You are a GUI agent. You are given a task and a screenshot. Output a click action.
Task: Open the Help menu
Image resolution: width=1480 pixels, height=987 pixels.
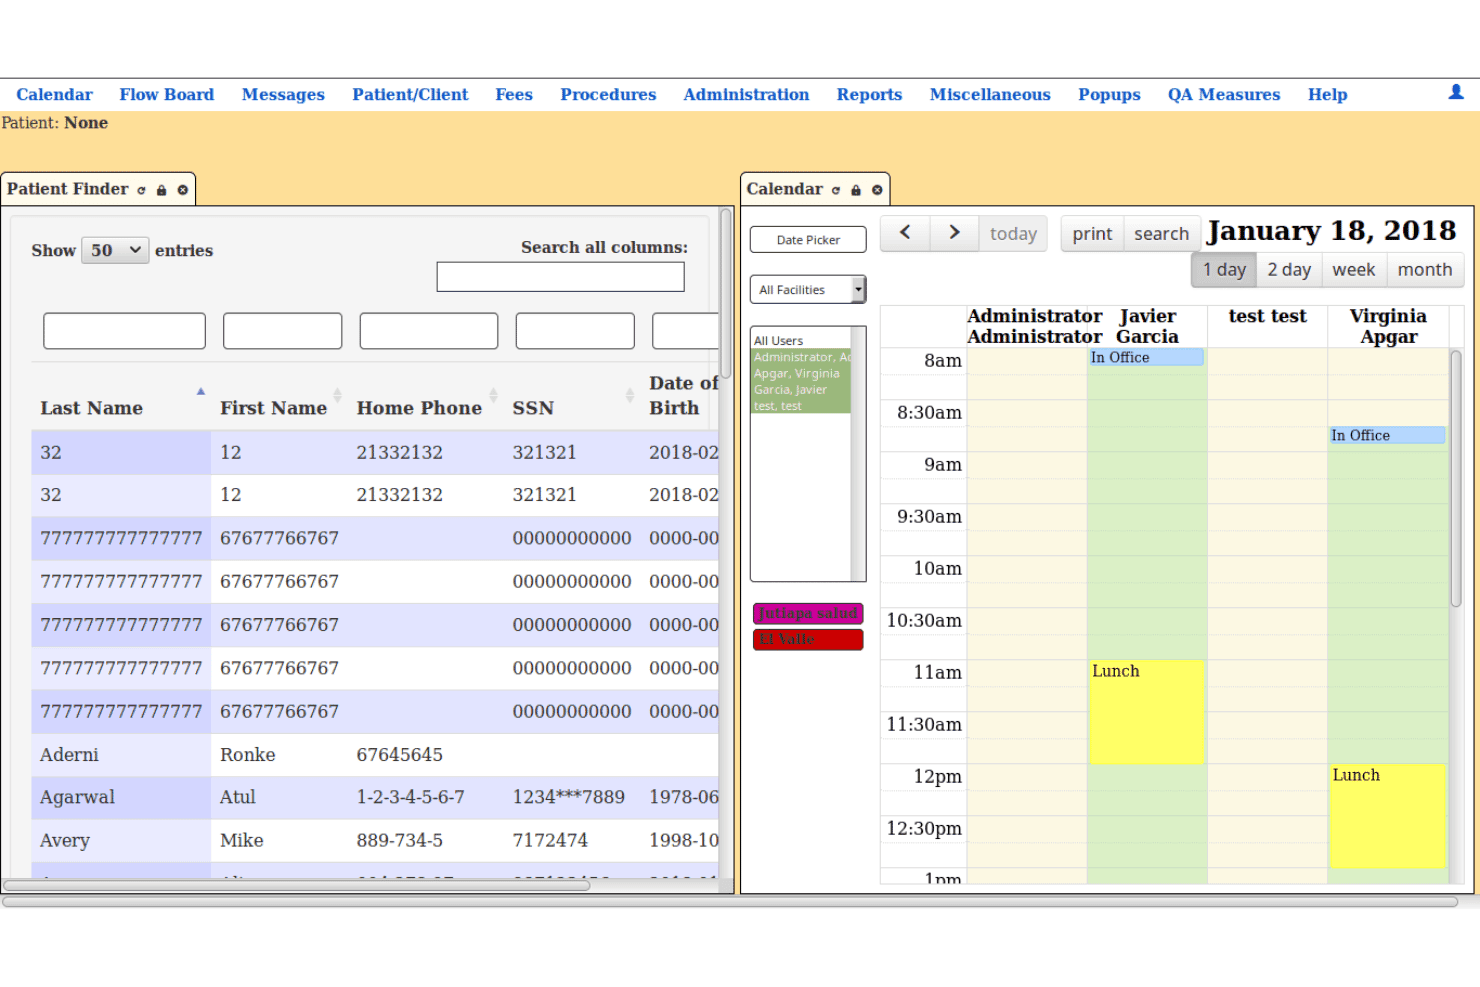click(1327, 94)
